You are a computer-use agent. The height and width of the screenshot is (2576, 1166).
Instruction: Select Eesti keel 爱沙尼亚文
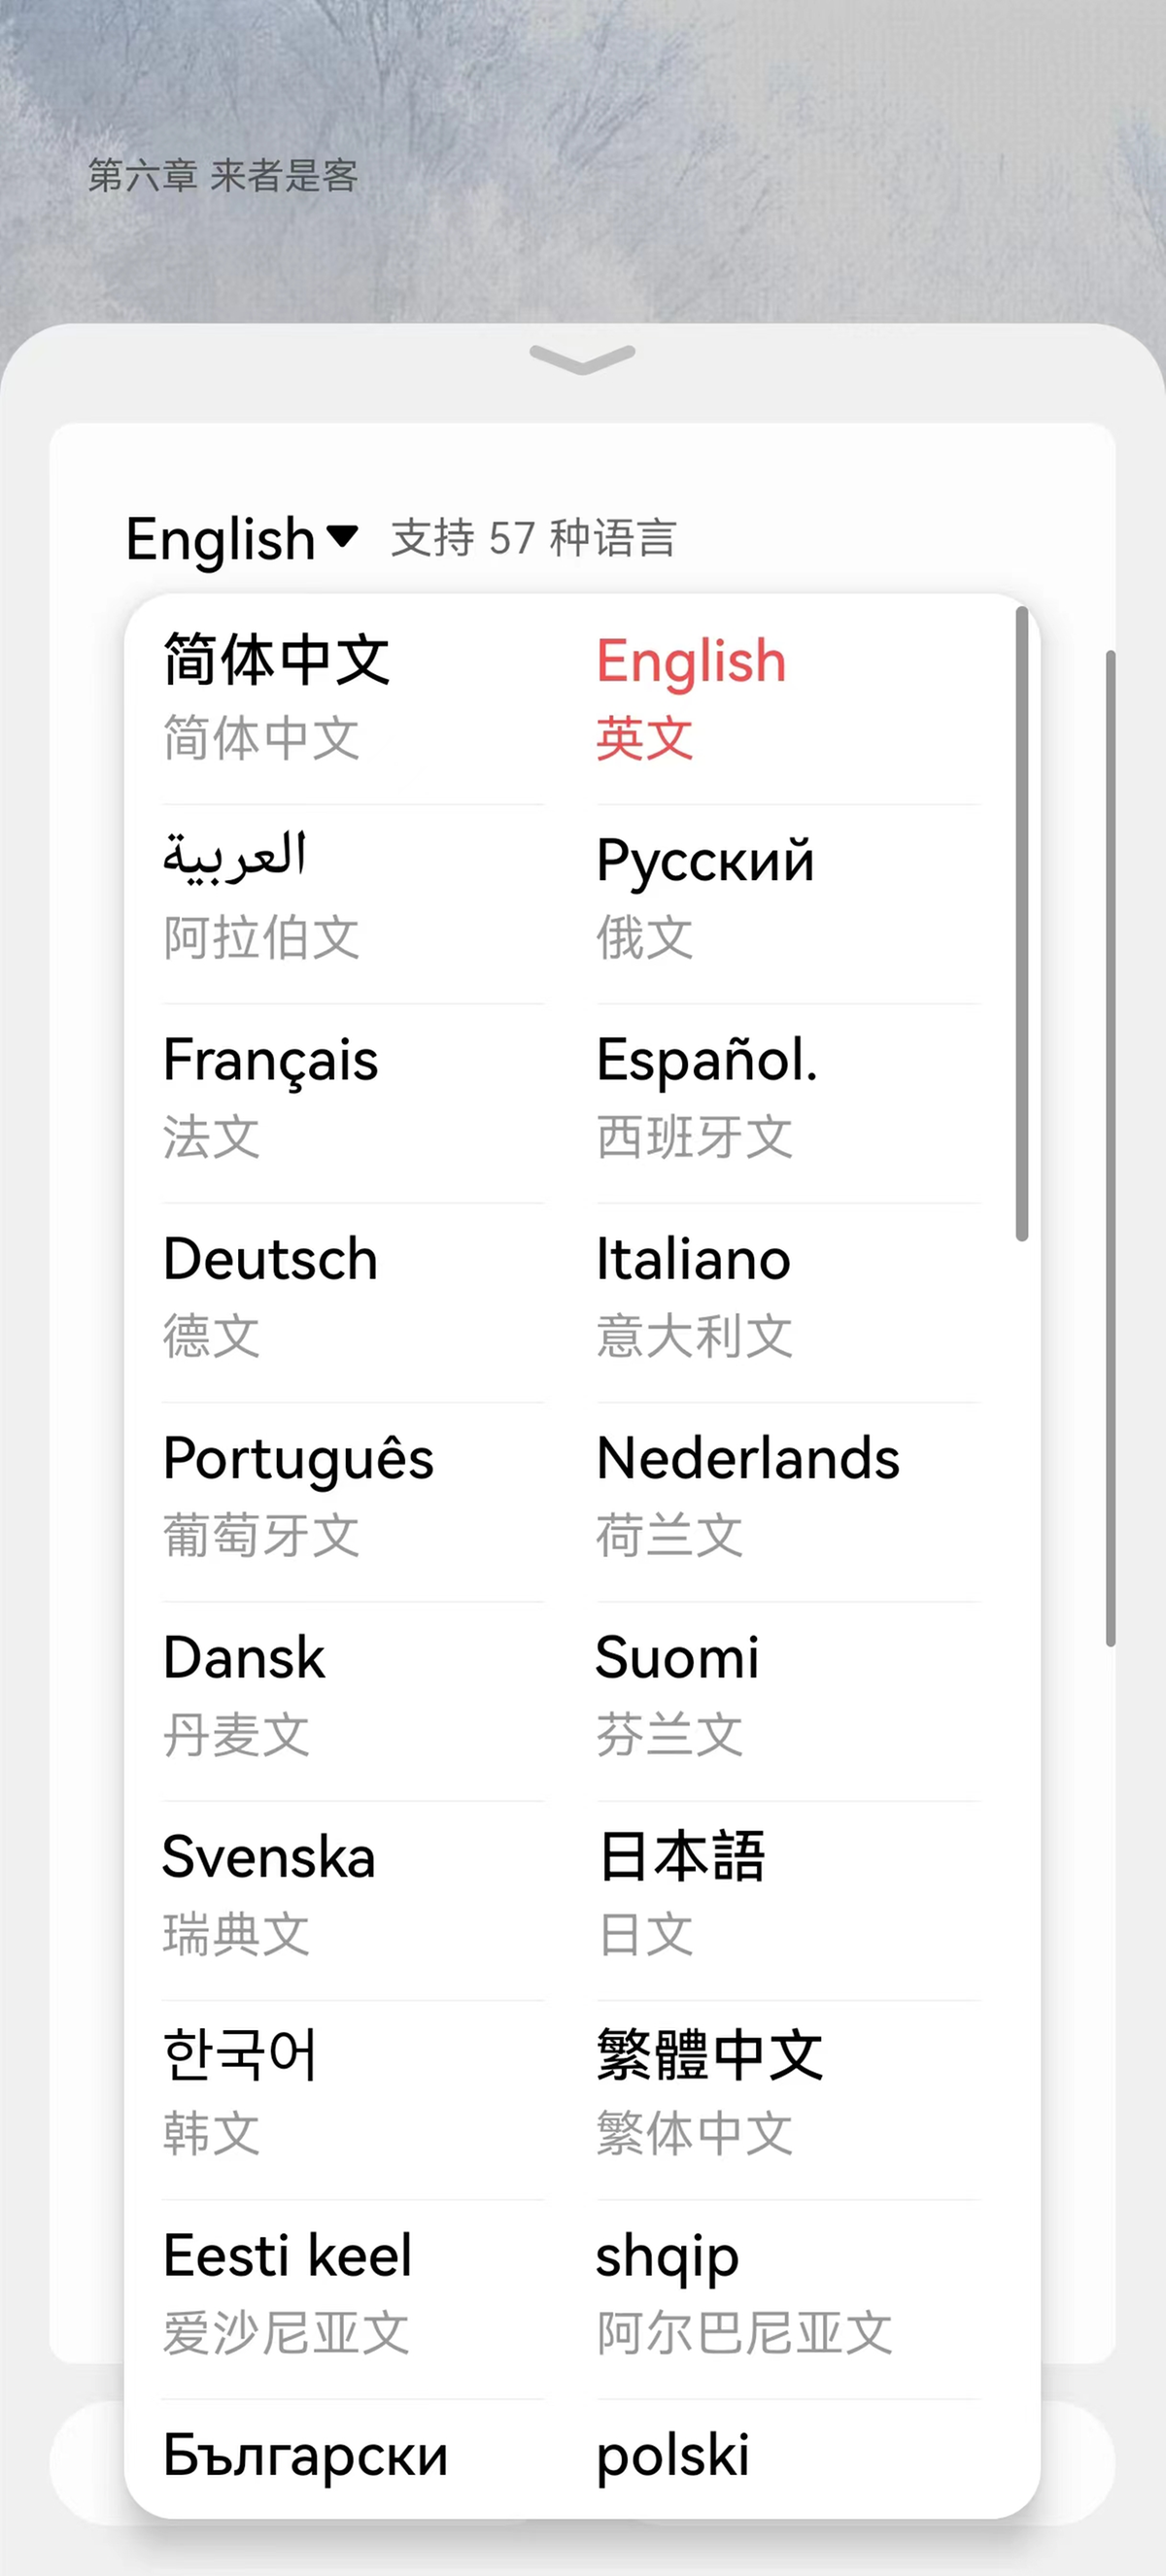(353, 2293)
